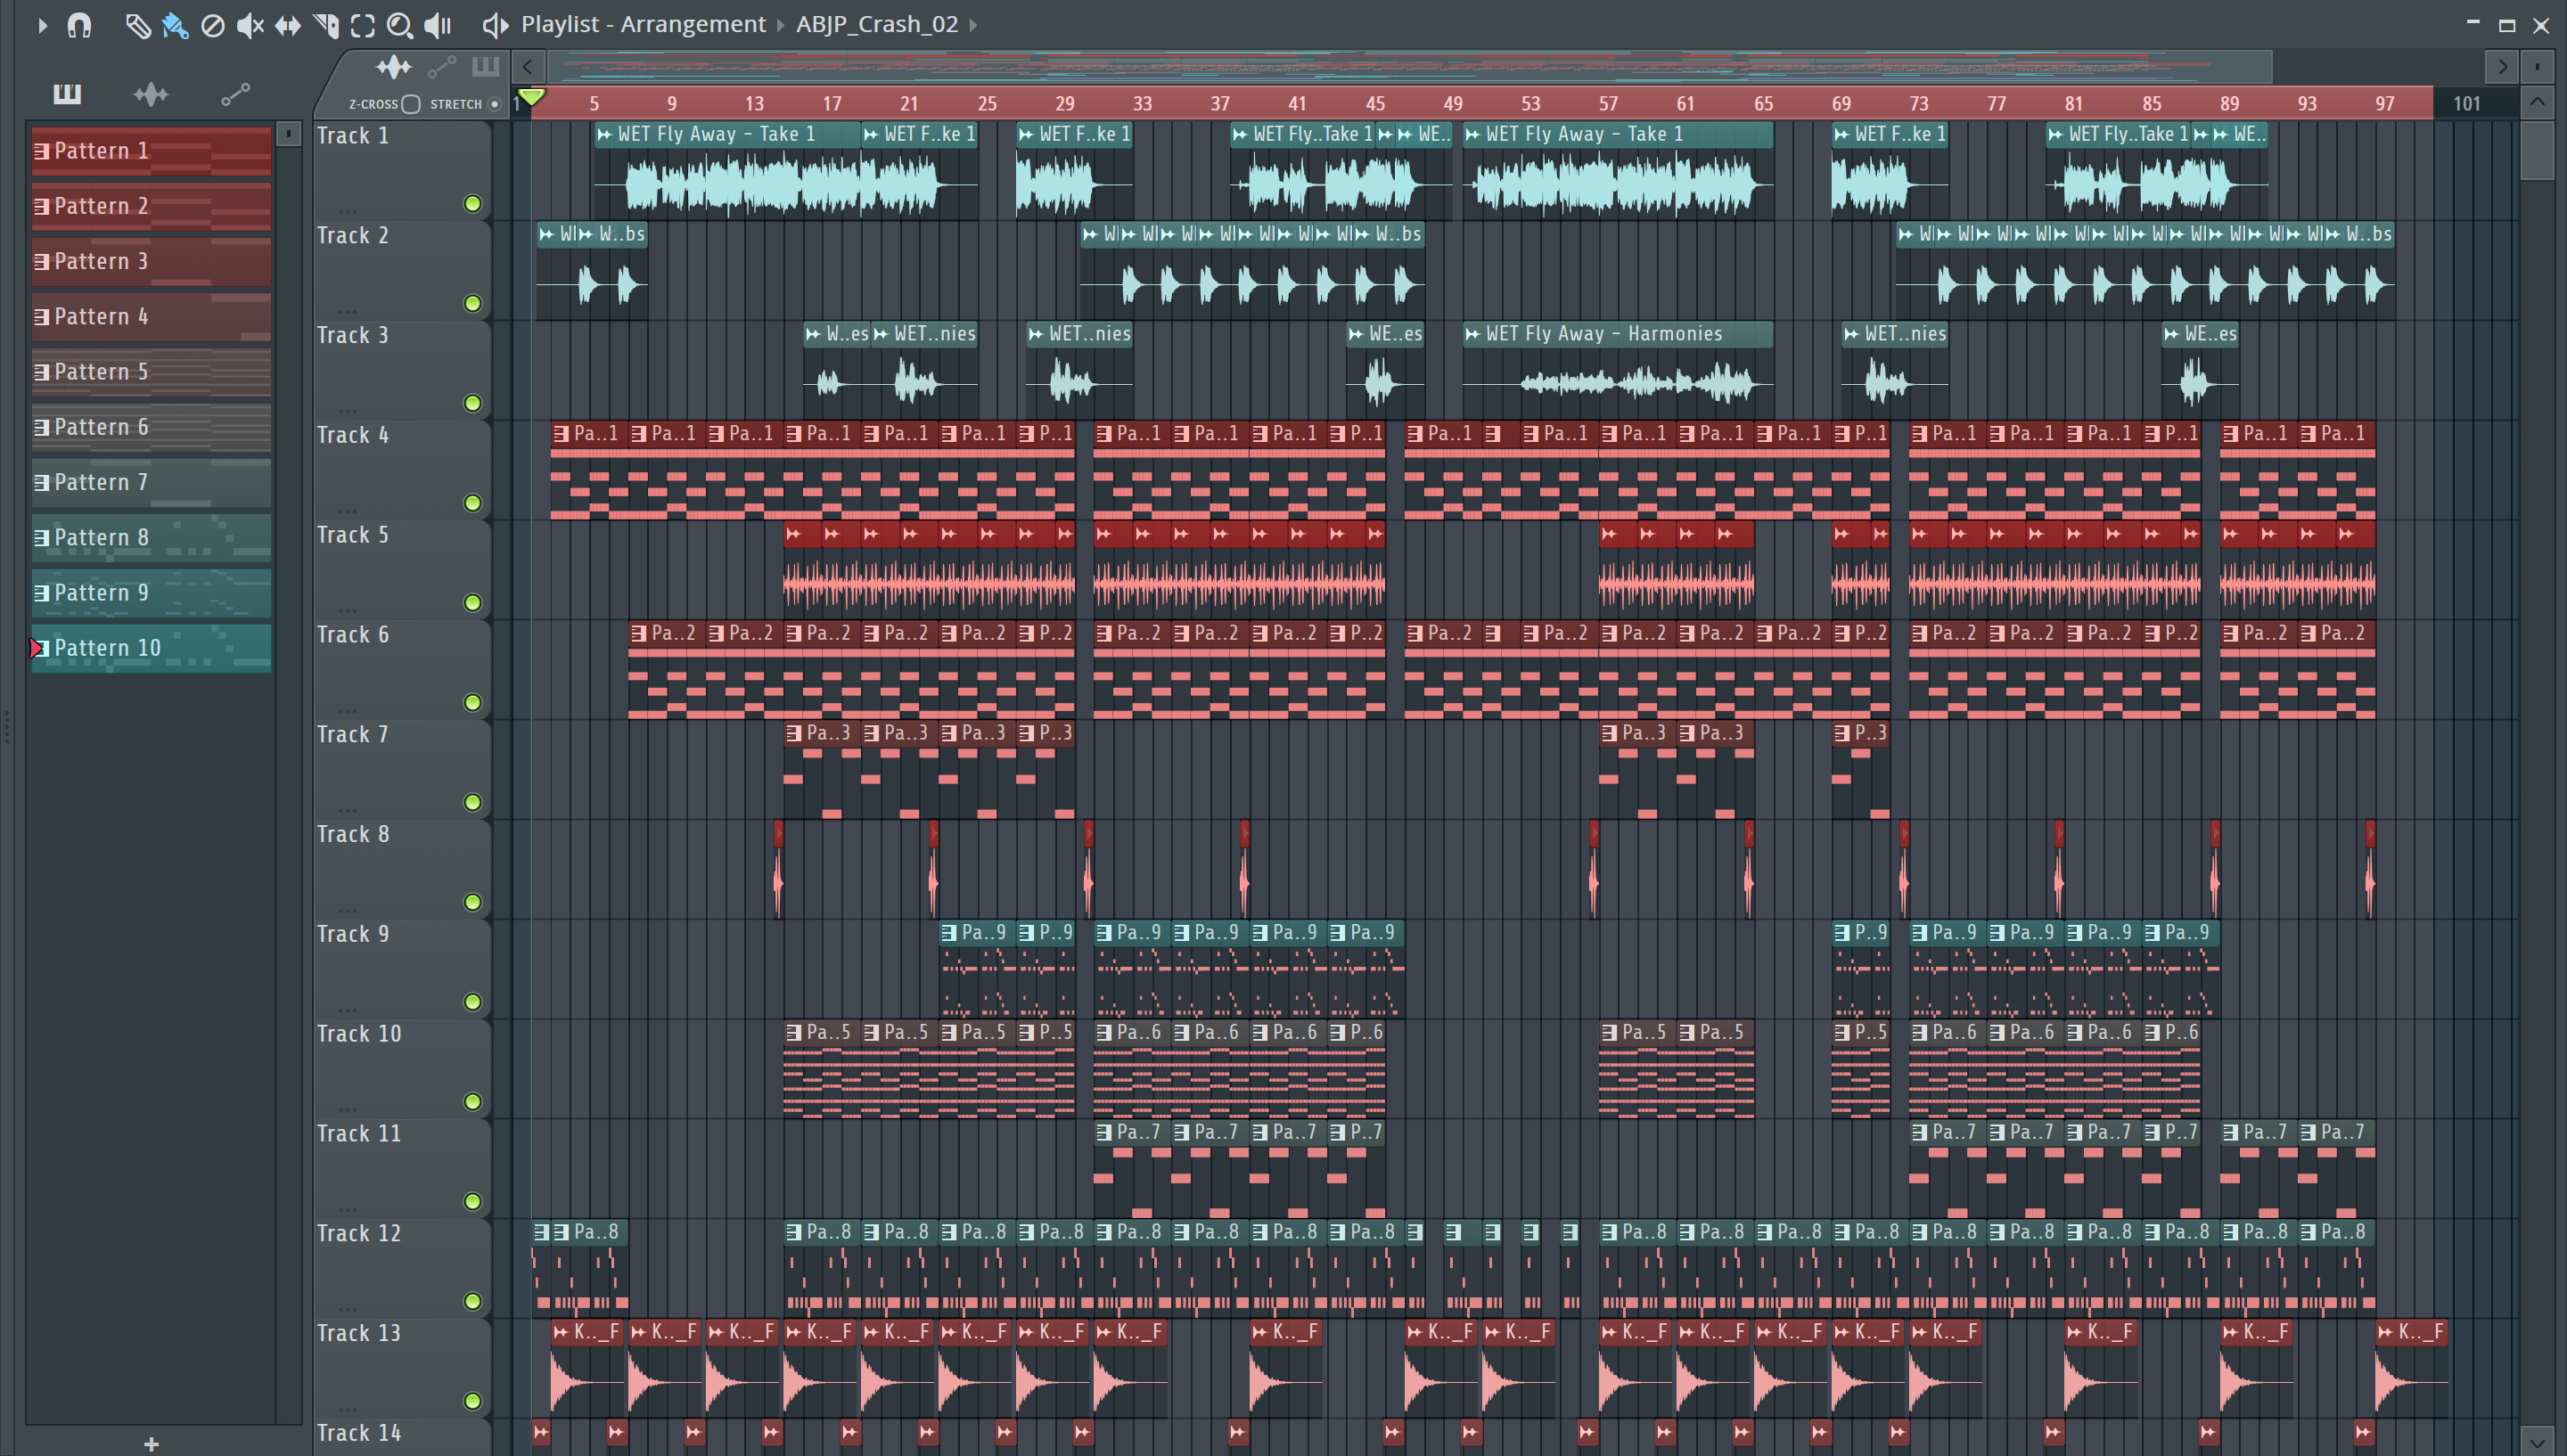
Task: Click the green playhead marker at bar 1
Action: click(x=532, y=97)
